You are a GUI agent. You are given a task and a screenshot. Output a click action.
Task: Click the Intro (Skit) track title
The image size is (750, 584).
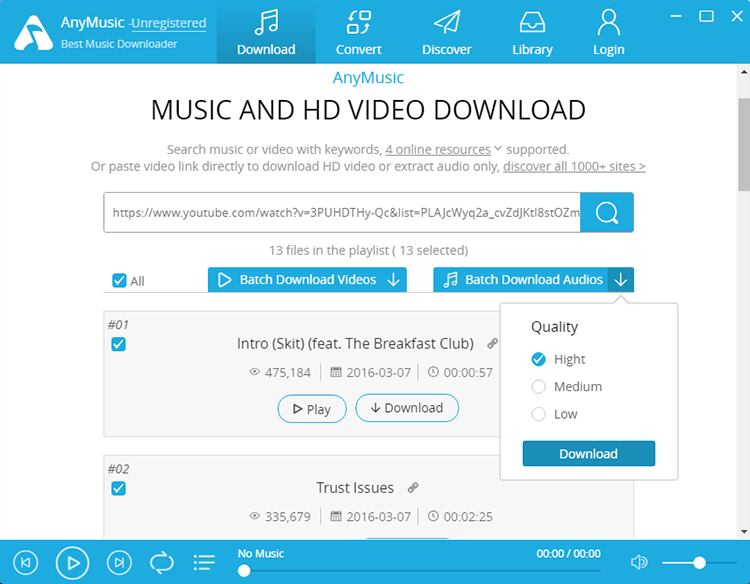click(x=355, y=343)
